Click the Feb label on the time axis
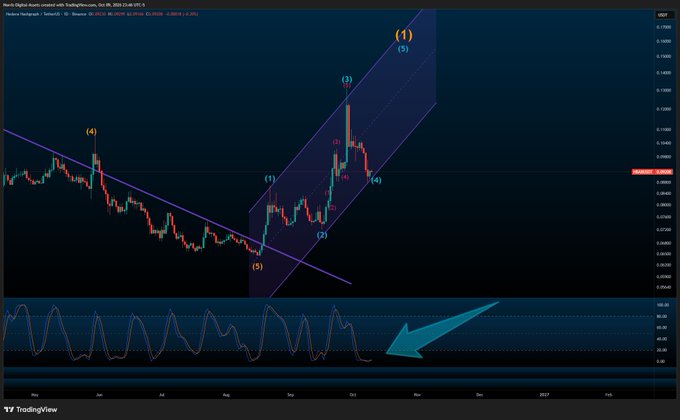 [x=608, y=395]
